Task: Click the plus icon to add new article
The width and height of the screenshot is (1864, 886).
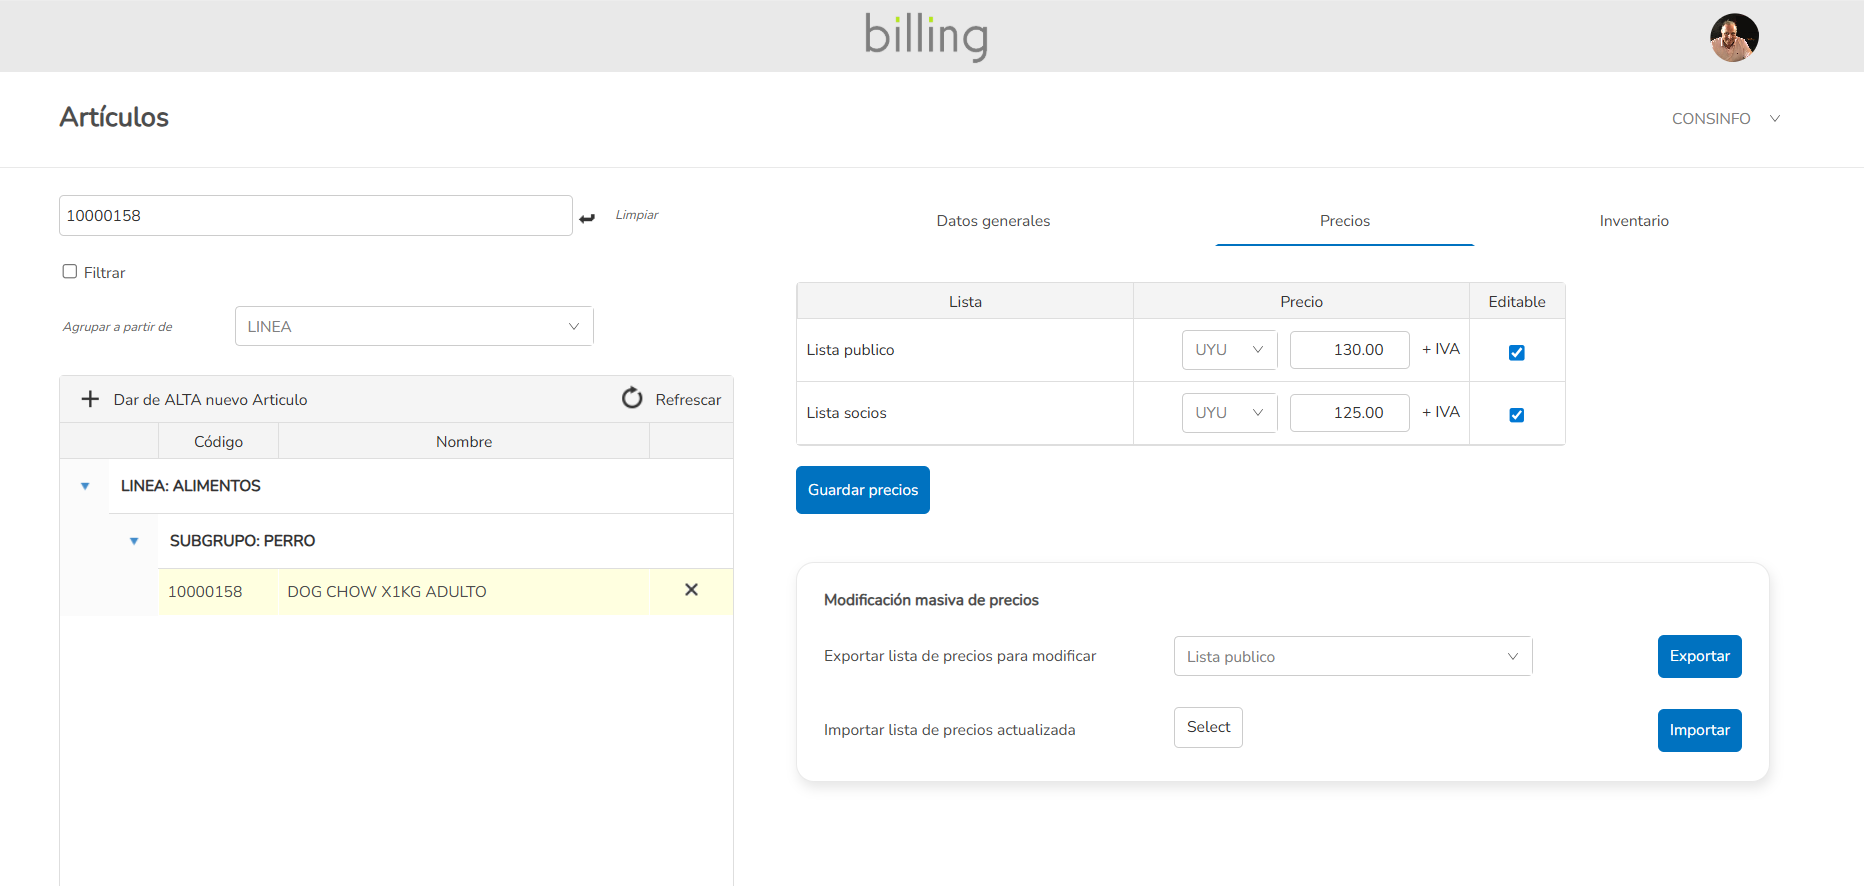Action: click(x=90, y=399)
